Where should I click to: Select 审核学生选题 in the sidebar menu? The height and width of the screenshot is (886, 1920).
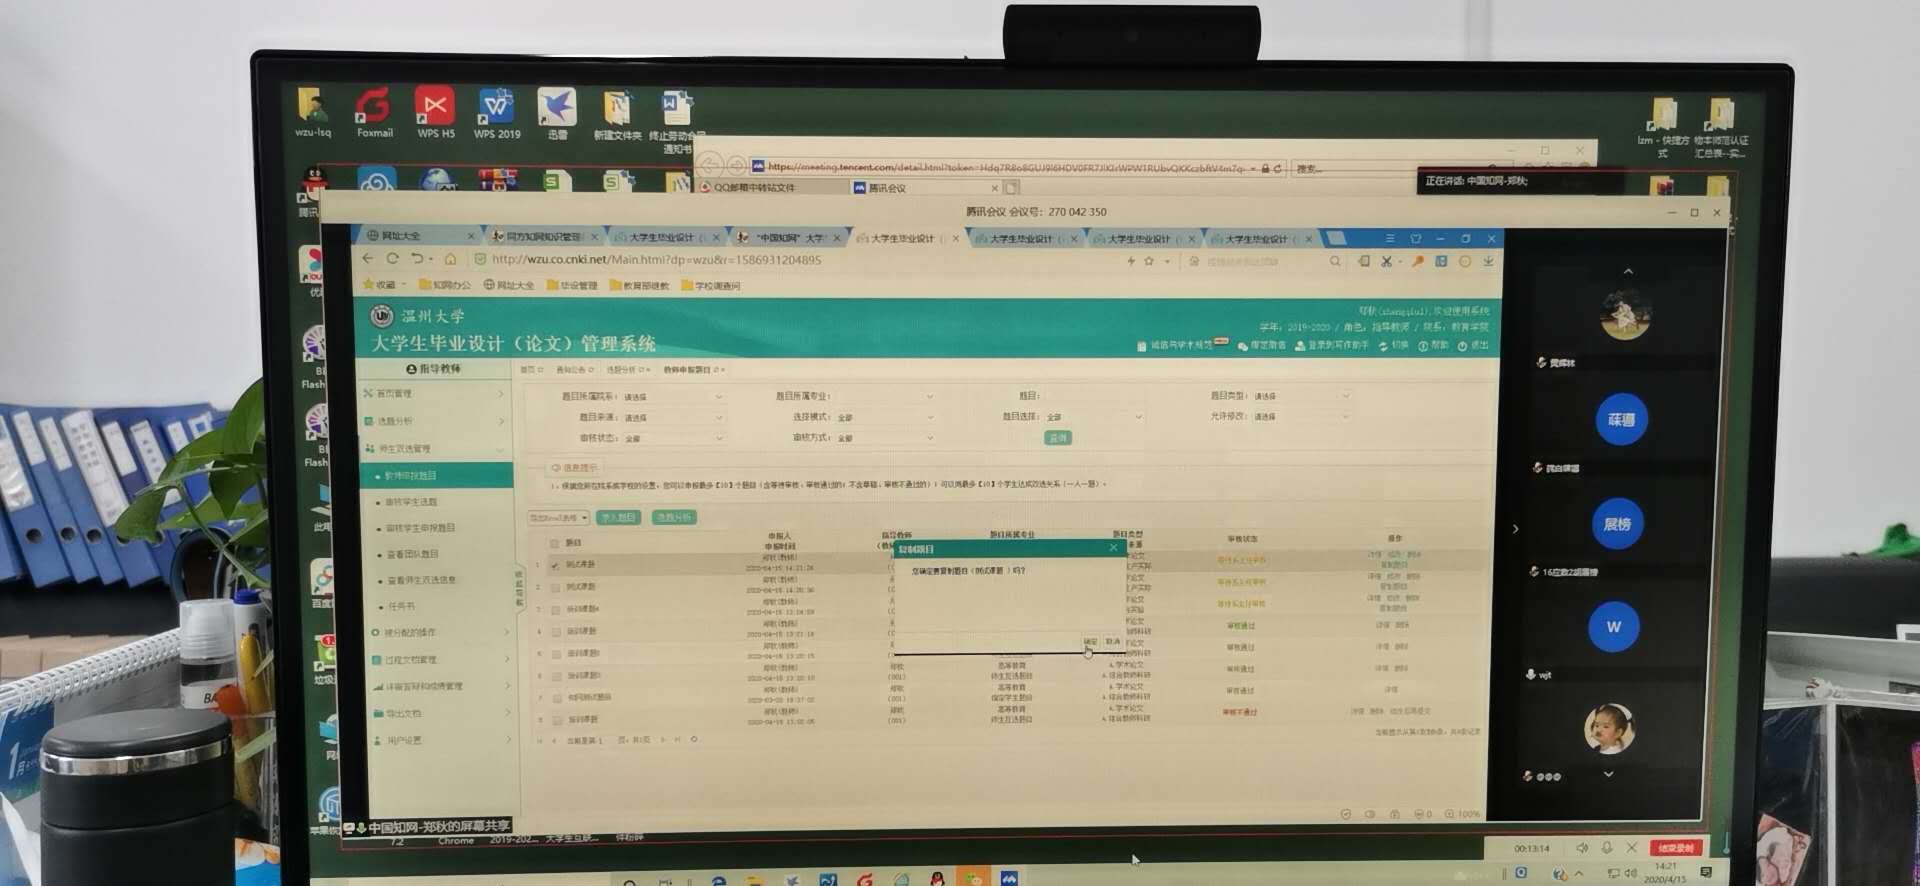(412, 502)
